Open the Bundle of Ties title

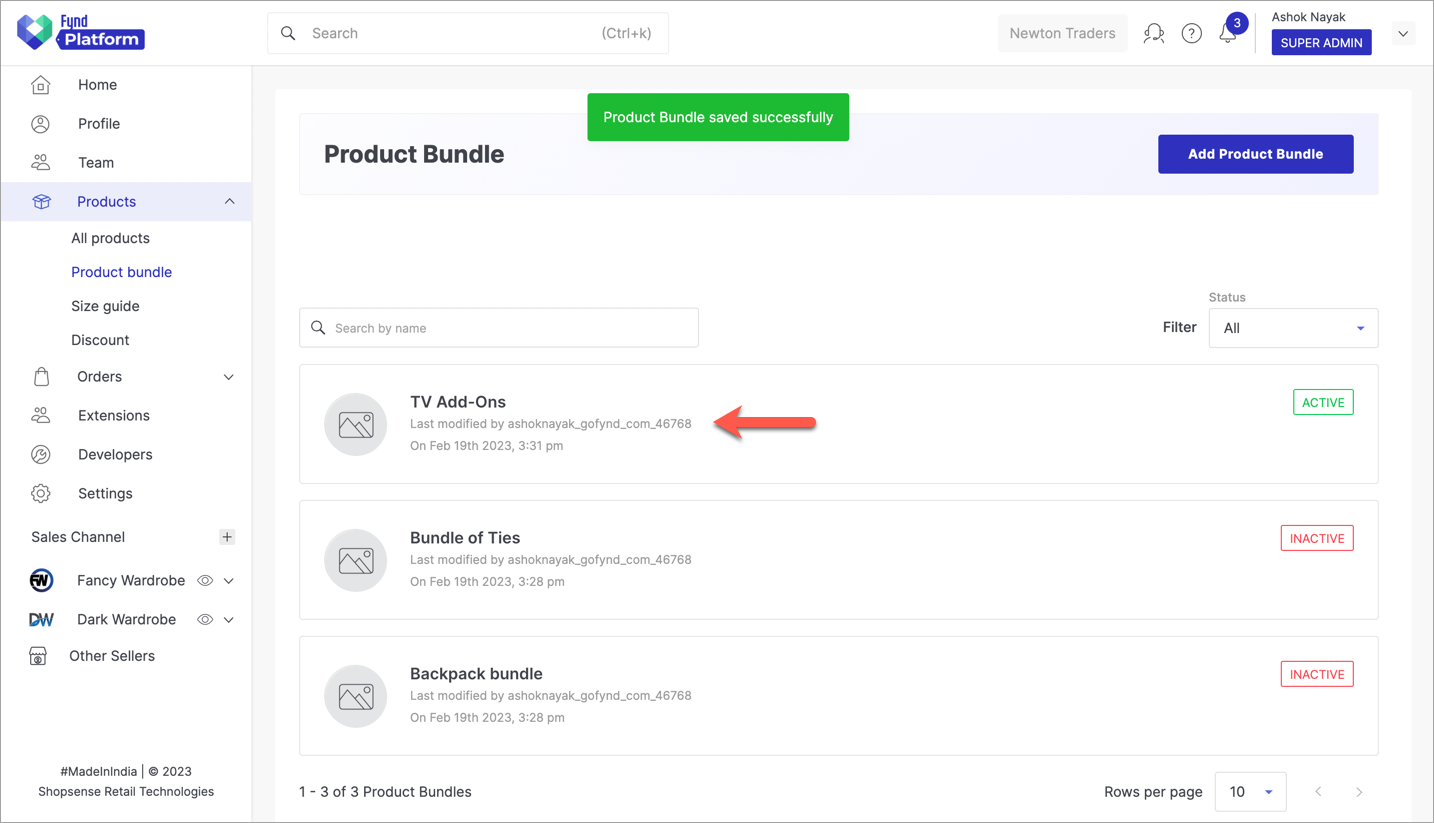point(465,538)
